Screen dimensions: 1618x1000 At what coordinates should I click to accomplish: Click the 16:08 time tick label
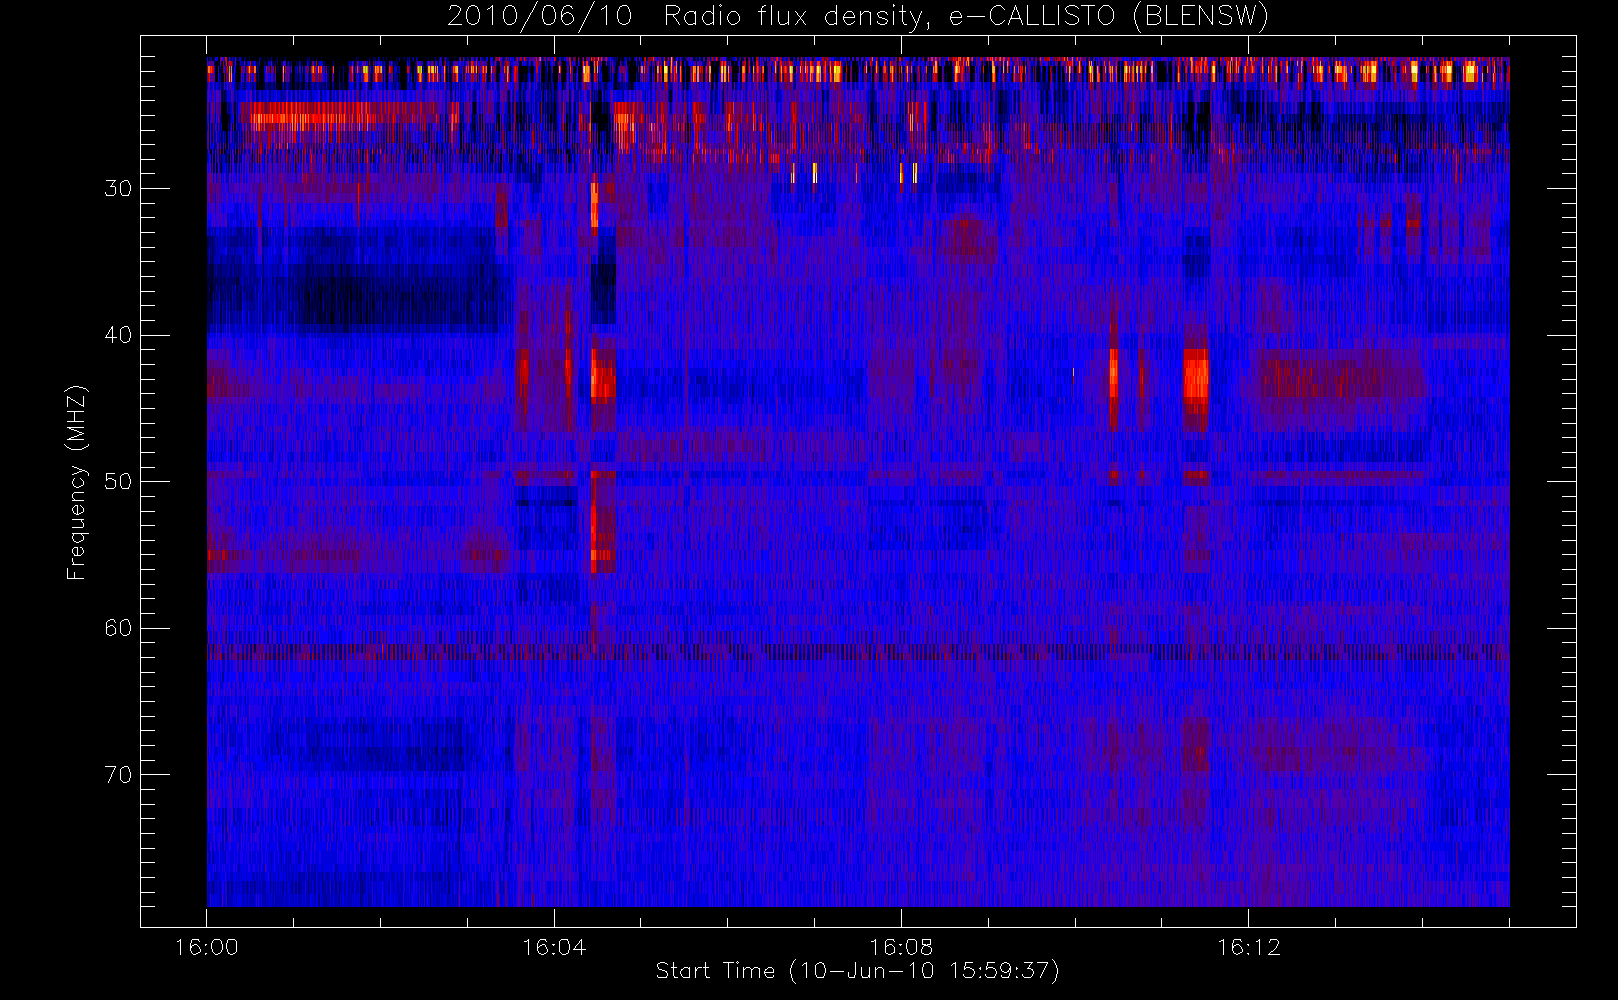(x=901, y=947)
